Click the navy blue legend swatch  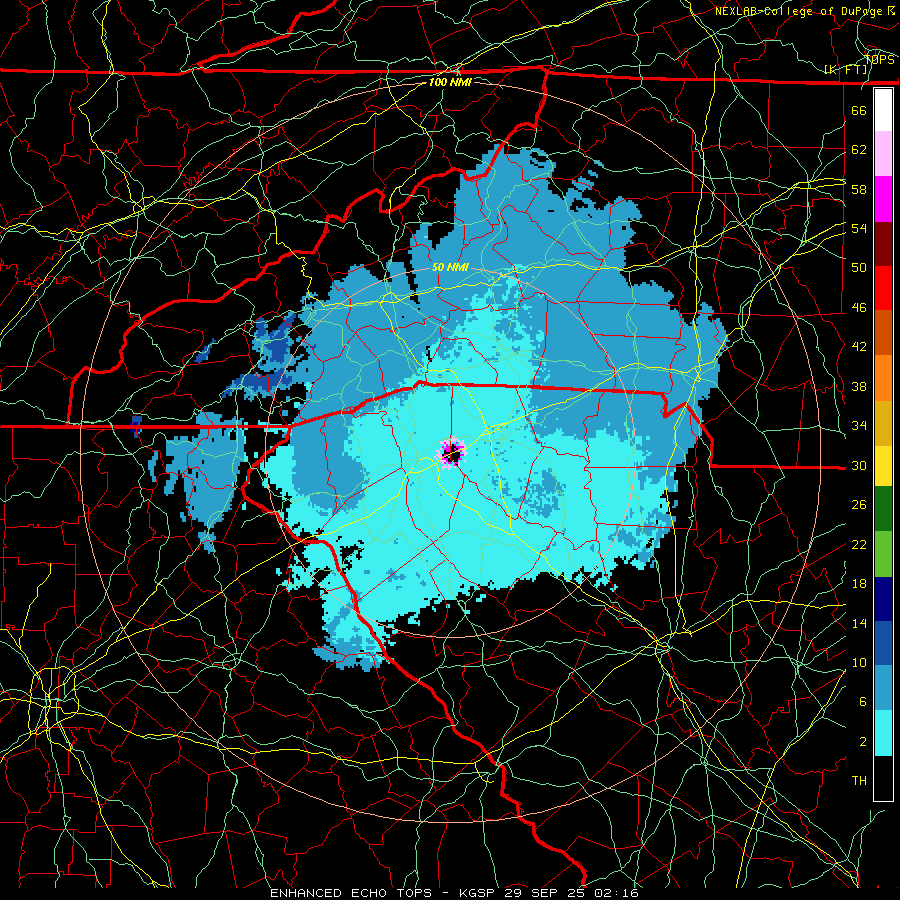(883, 599)
